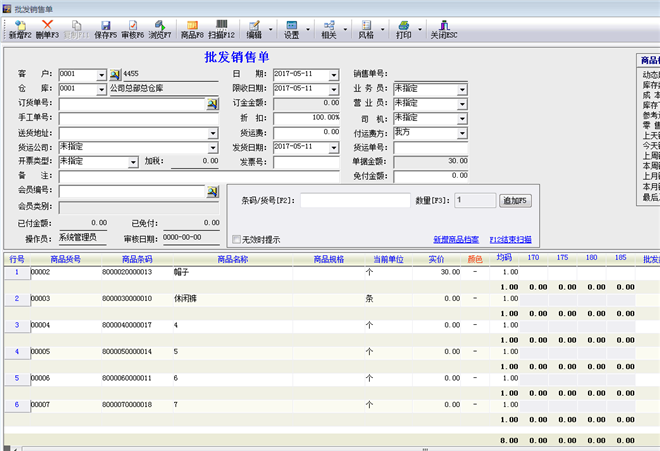Click the 风格 style toolbar icon
Screen dimensions: 660x451
coord(366,29)
